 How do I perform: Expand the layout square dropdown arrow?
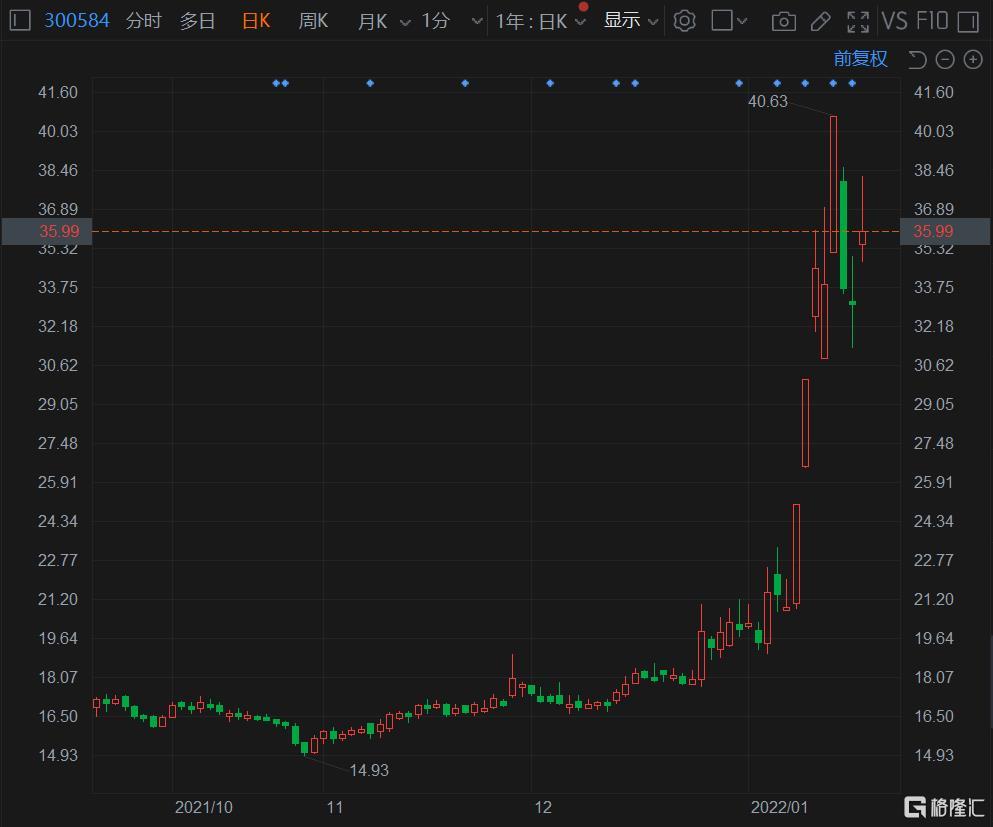742,22
